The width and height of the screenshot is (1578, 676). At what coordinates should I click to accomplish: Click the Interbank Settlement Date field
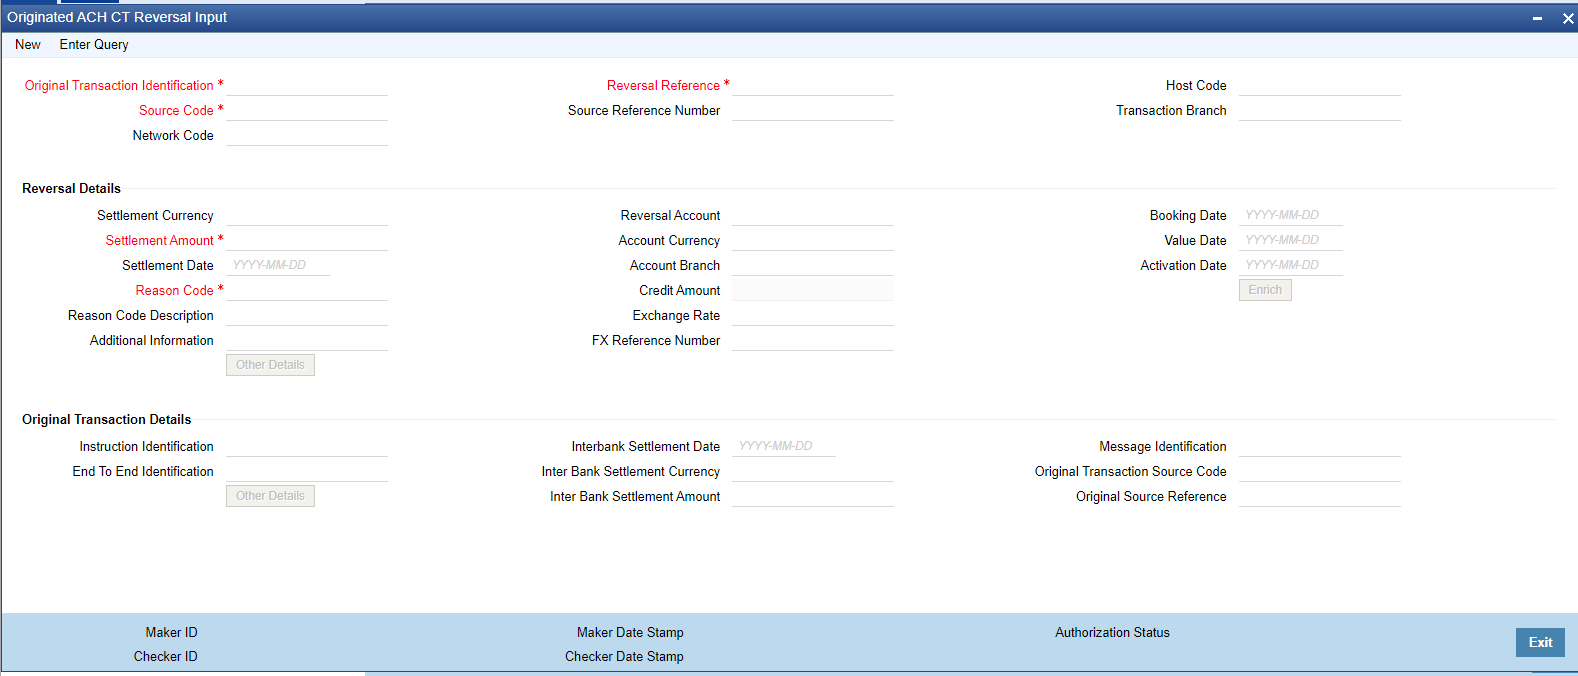(784, 446)
